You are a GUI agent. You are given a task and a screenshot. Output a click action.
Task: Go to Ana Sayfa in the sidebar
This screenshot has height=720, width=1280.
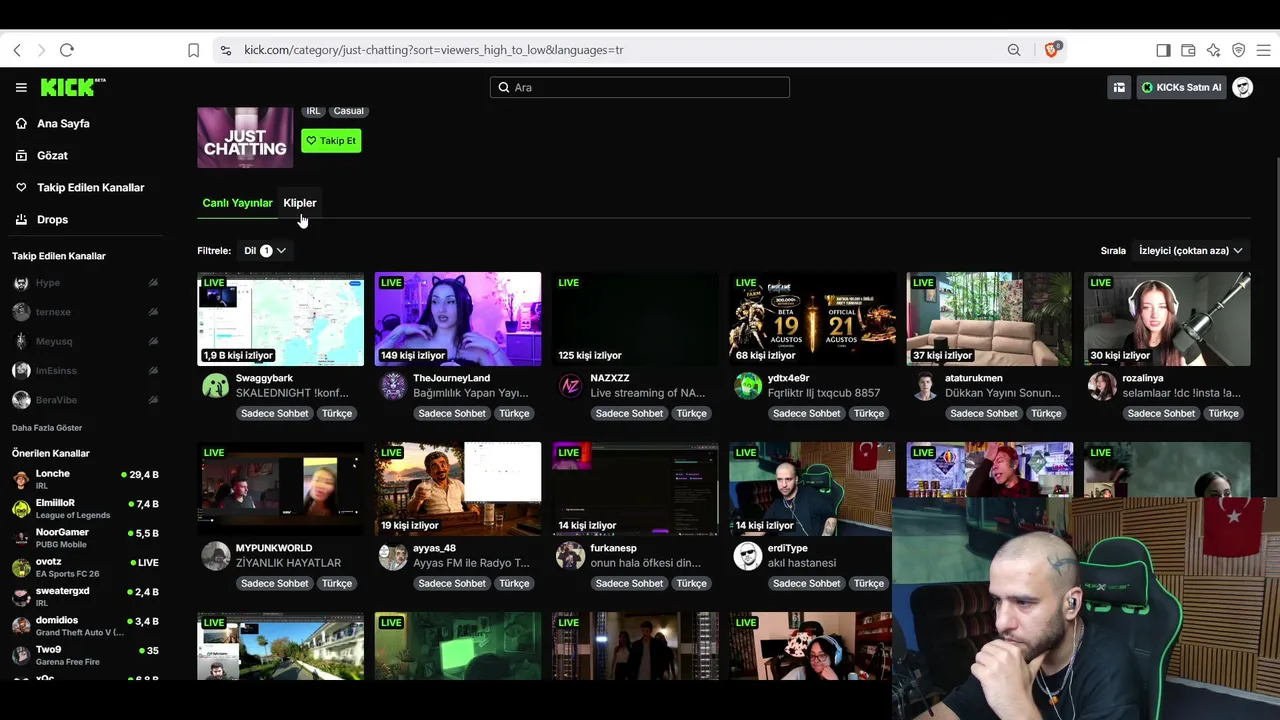coord(63,124)
